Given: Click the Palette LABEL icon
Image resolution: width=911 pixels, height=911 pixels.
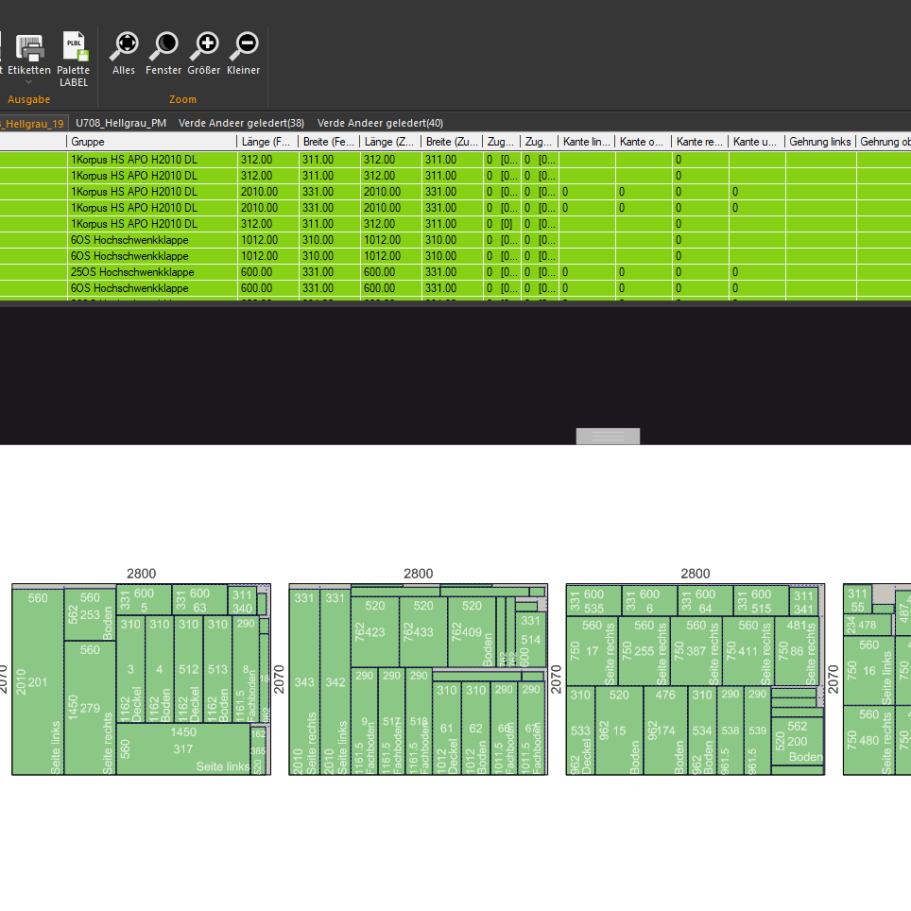Looking at the screenshot, I should click(73, 47).
